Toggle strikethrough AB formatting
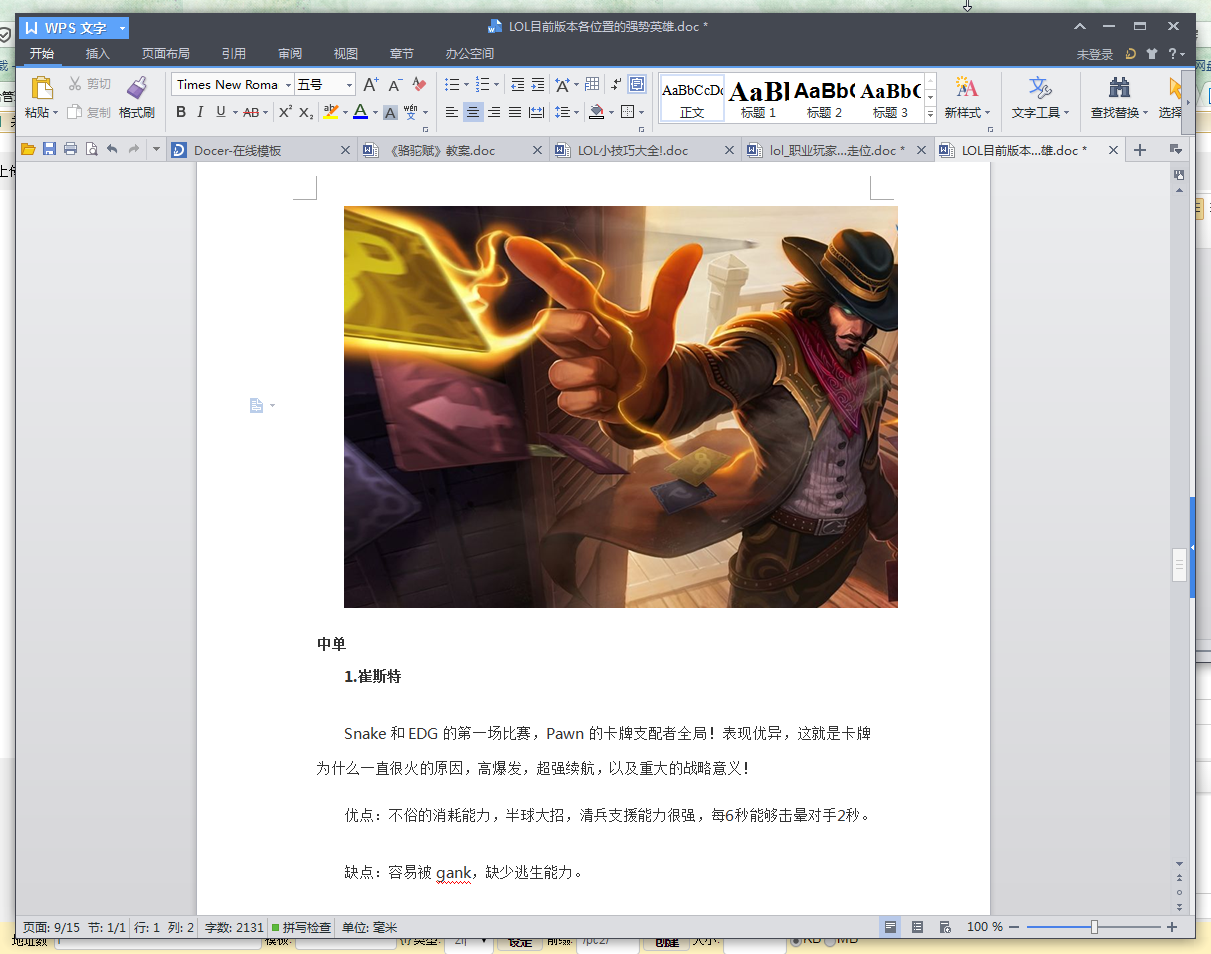Viewport: 1211px width, 954px height. (x=251, y=112)
